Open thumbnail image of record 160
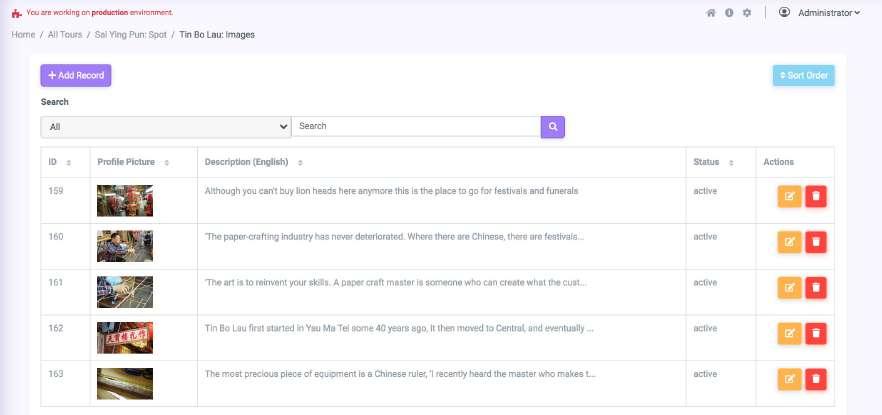Image resolution: width=882 pixels, height=415 pixels. point(125,246)
